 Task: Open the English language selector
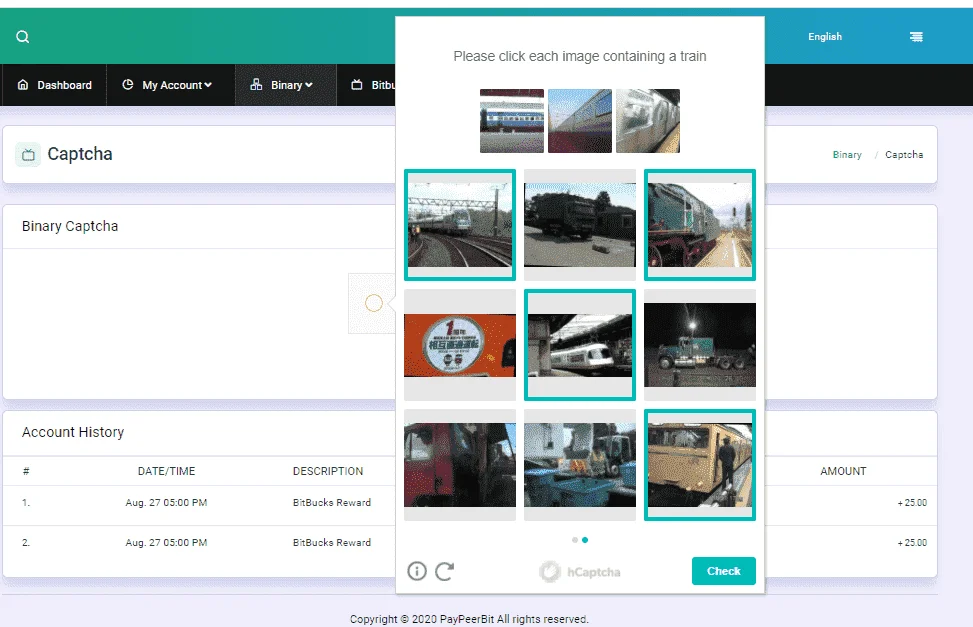pyautogui.click(x=825, y=37)
